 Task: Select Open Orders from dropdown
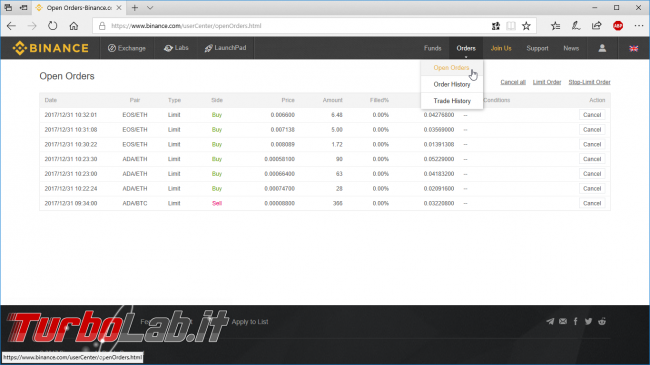coord(451,68)
